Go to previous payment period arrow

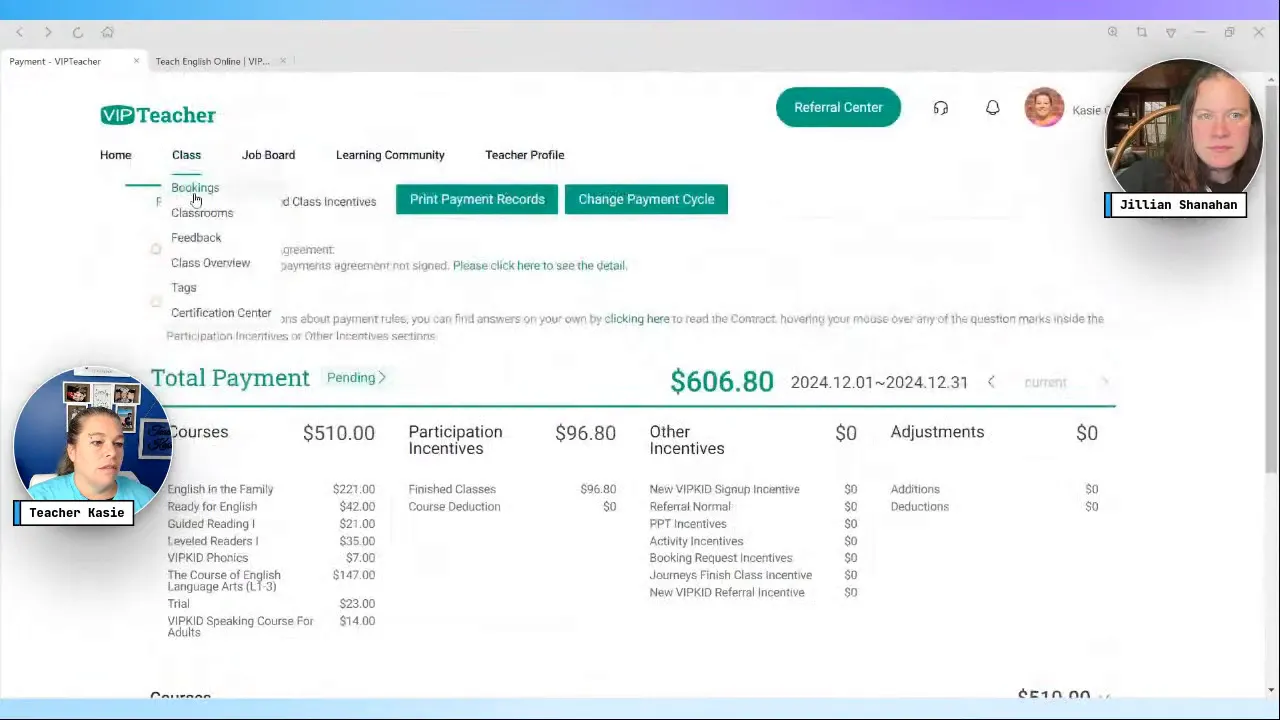(x=991, y=382)
